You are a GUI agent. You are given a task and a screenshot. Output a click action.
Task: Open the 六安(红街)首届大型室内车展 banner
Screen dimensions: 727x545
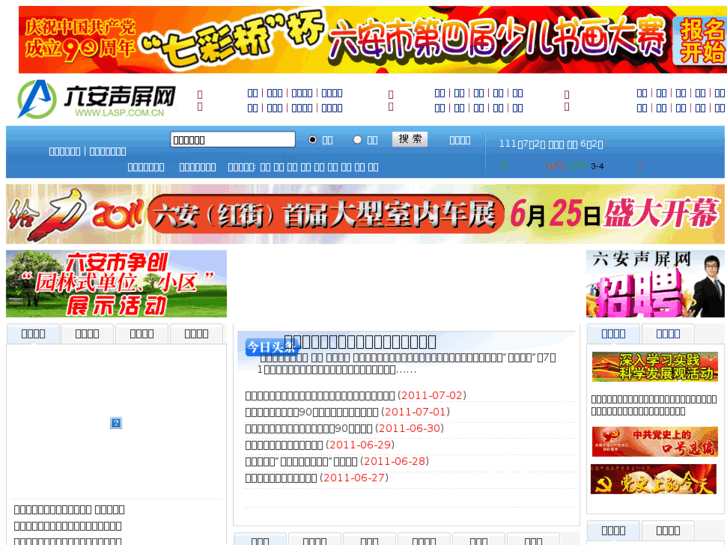pos(365,214)
